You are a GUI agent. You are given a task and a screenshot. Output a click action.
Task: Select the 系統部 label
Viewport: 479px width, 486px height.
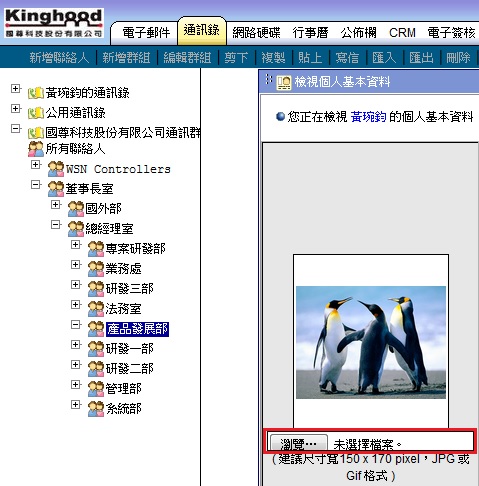pos(124,409)
